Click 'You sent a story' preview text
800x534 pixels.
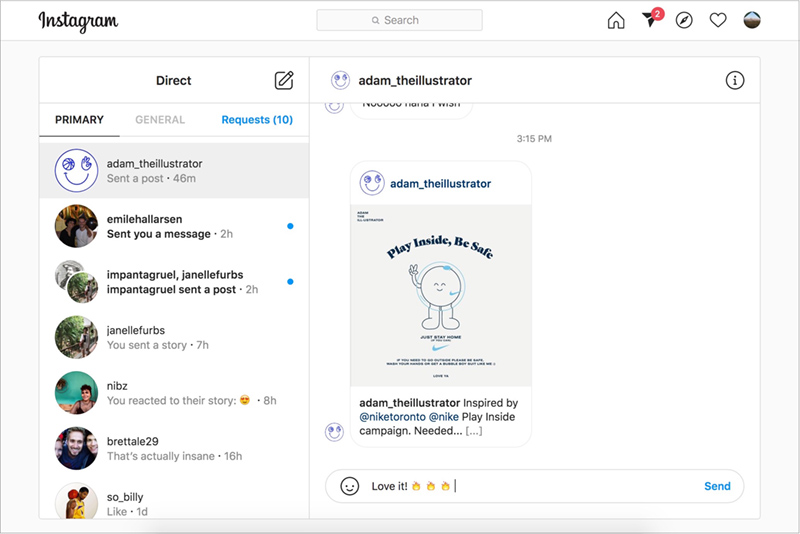pyautogui.click(x=147, y=345)
